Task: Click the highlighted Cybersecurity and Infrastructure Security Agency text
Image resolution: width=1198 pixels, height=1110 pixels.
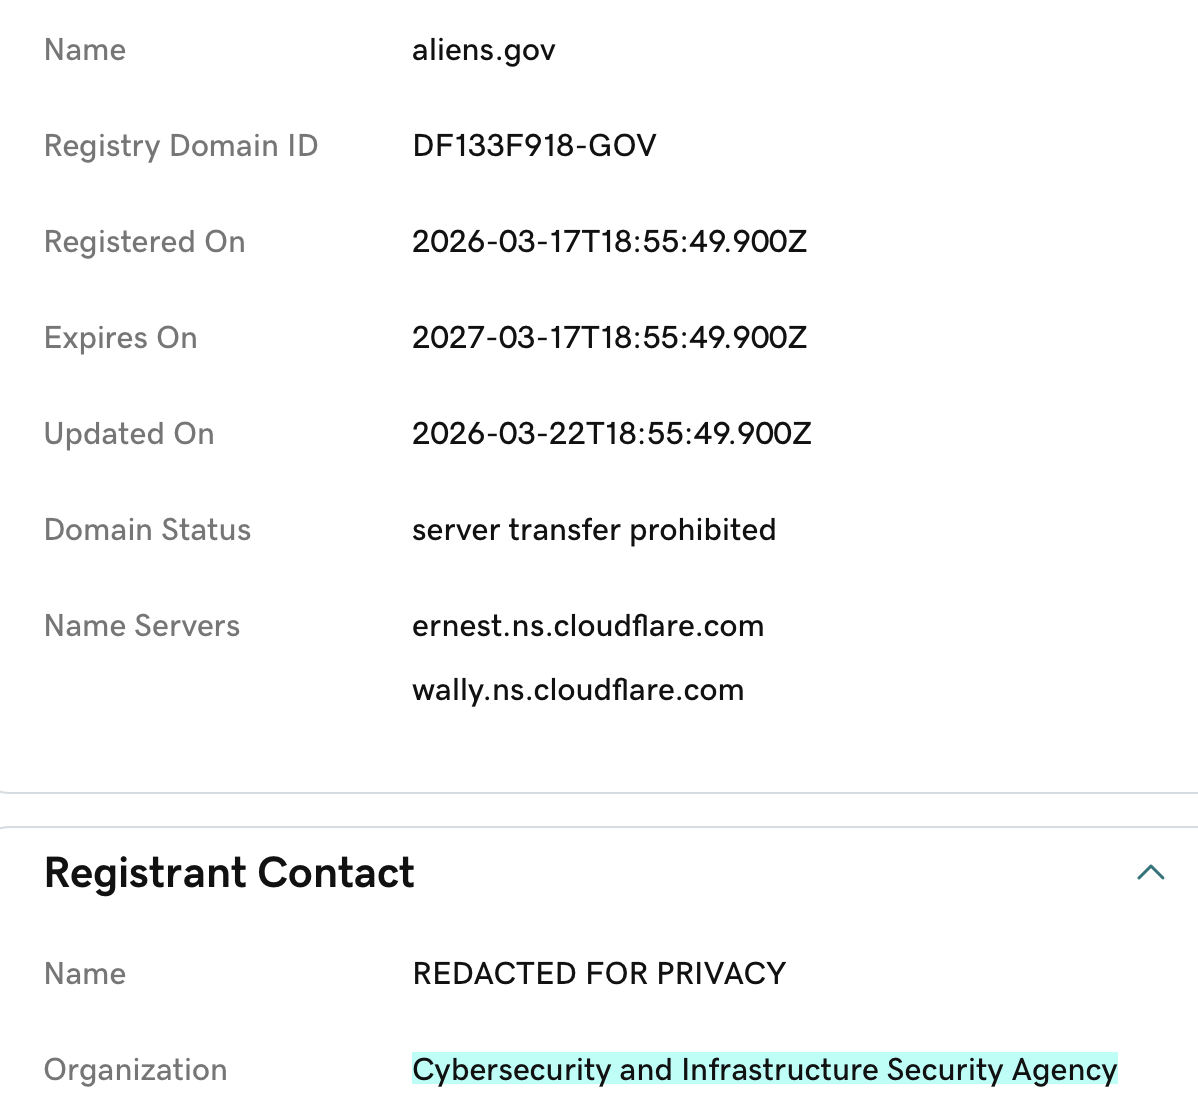Action: (764, 1070)
